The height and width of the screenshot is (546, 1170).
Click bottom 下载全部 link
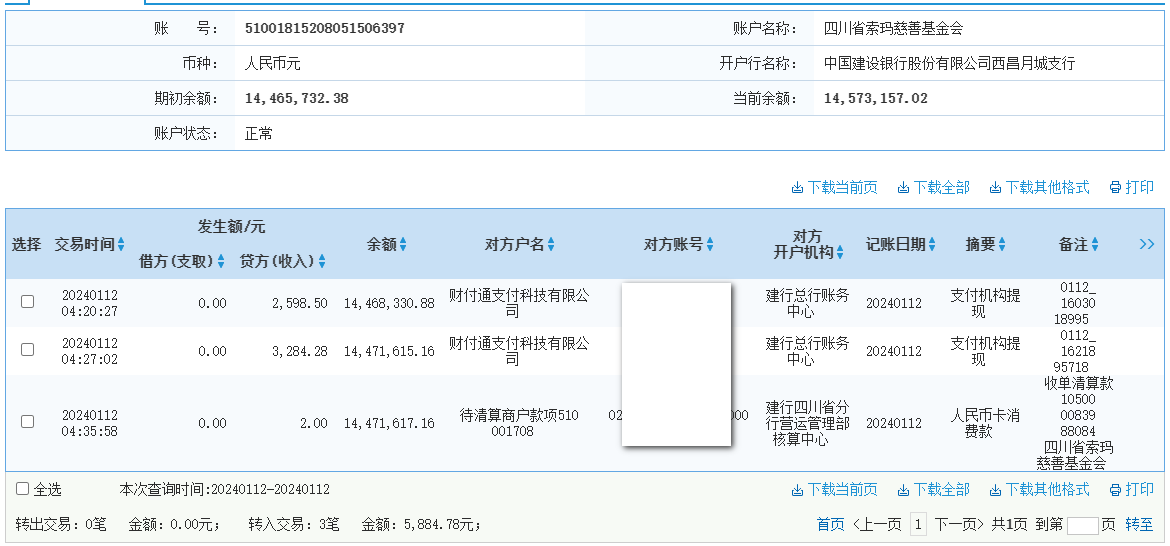pyautogui.click(x=933, y=490)
